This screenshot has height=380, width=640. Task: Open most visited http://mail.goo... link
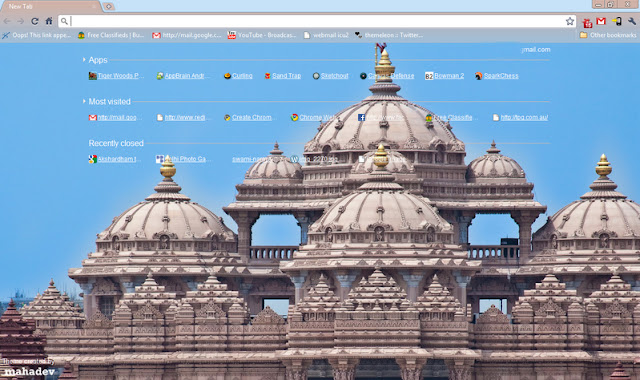[115, 118]
